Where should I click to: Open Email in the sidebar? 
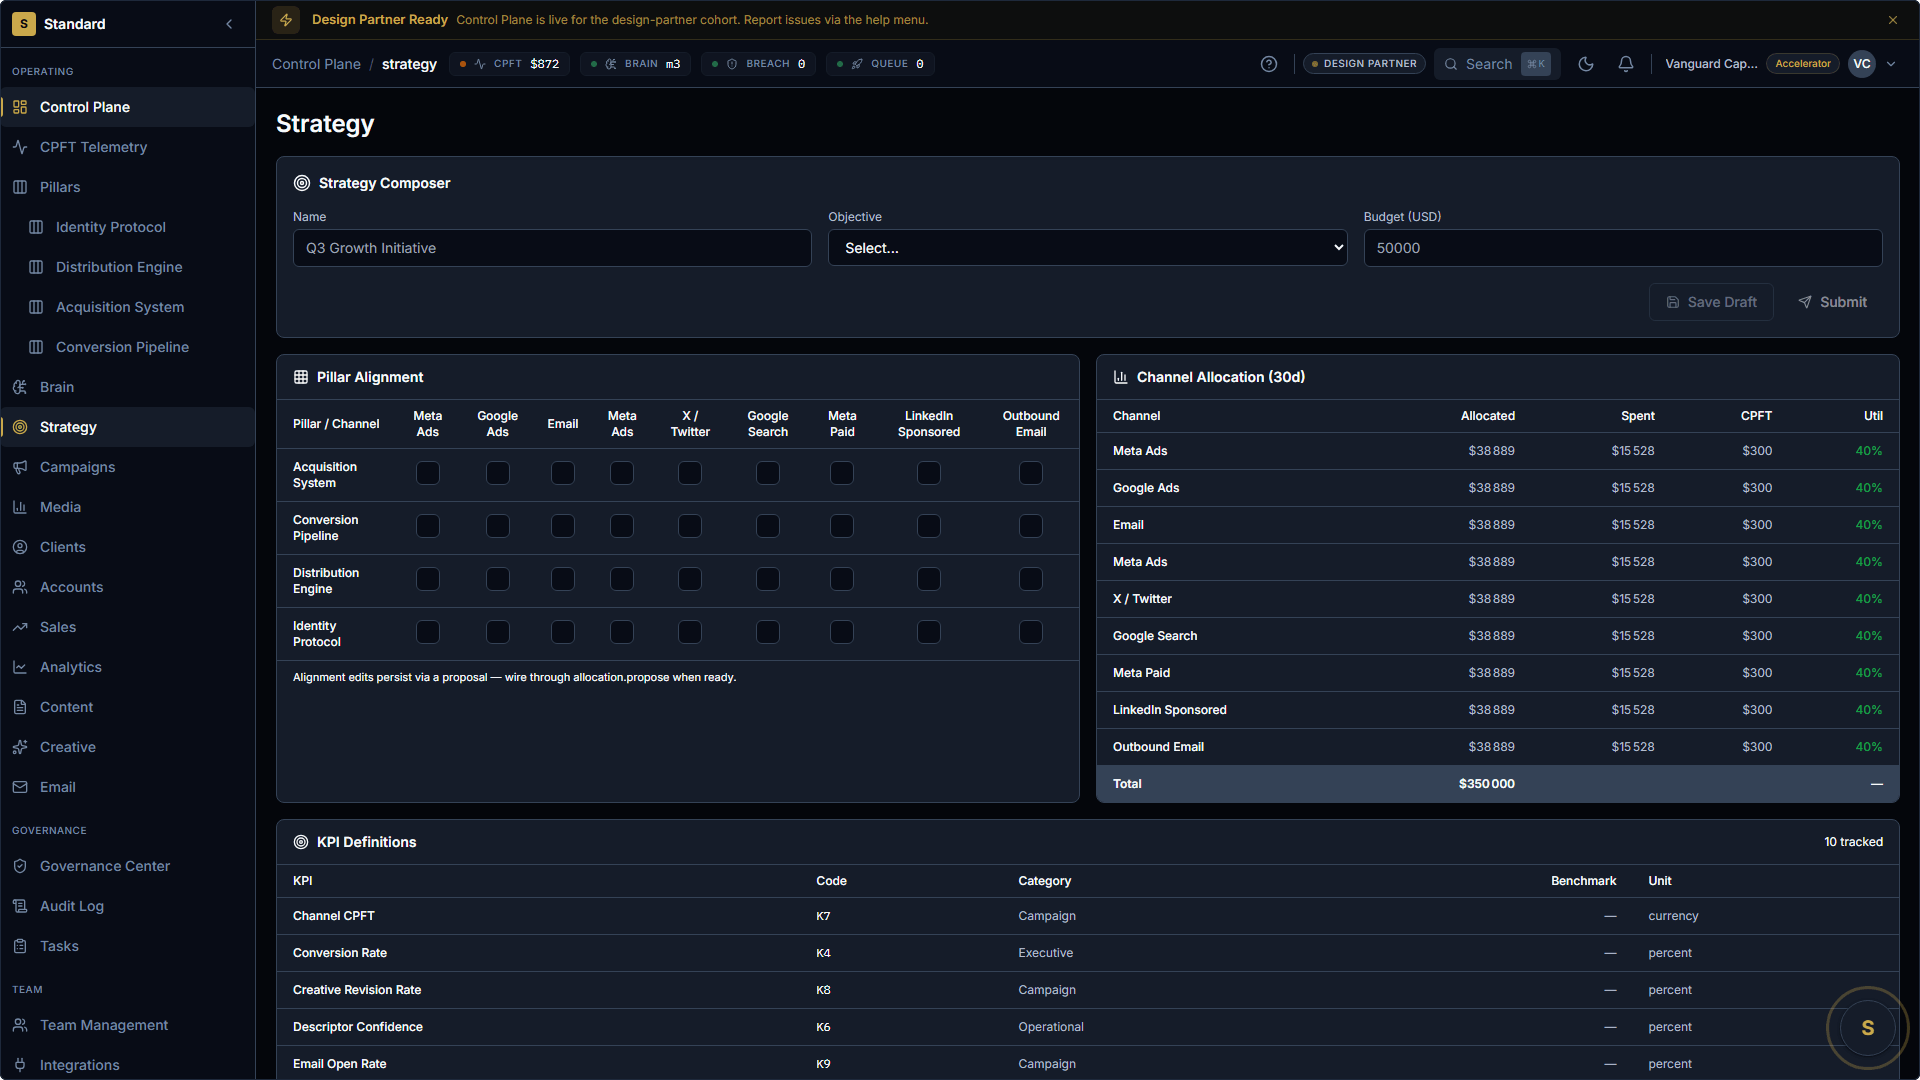click(x=127, y=787)
